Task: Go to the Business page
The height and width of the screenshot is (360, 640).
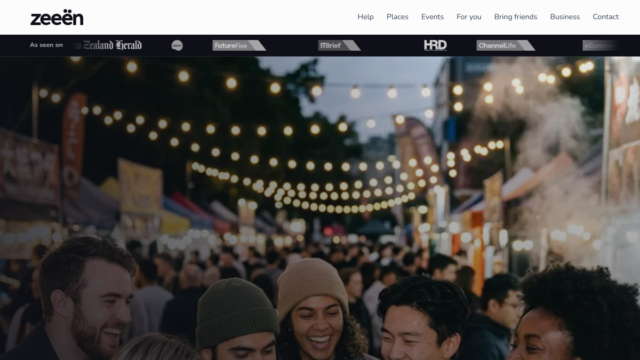Action: [x=564, y=17]
